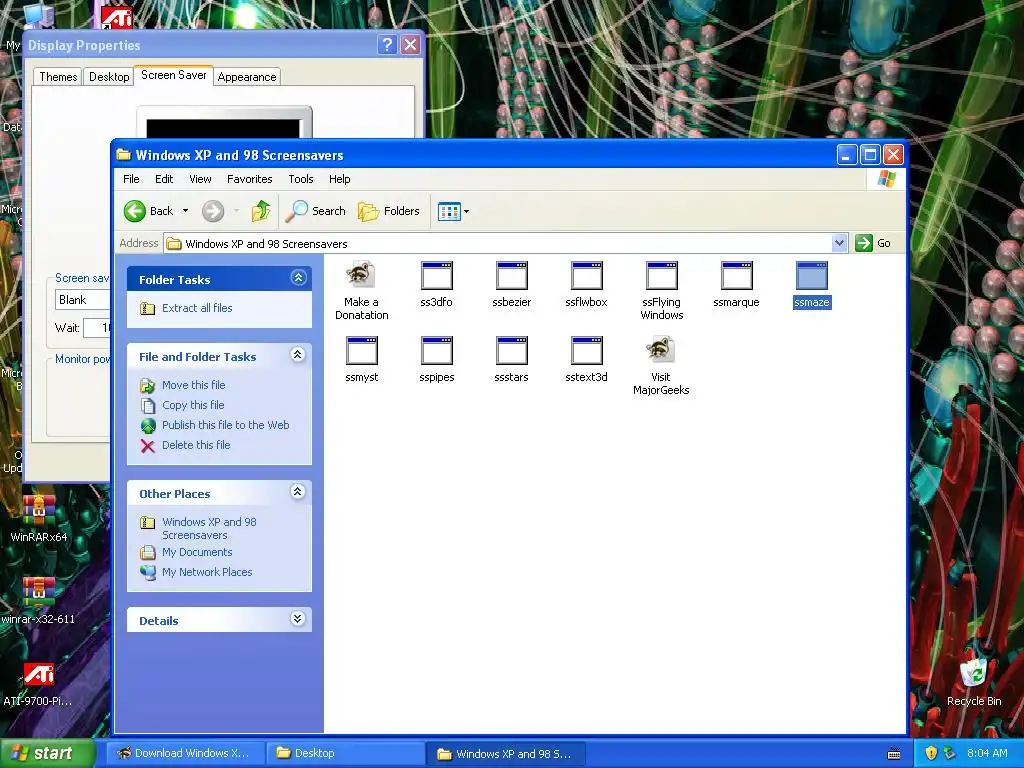Switch to Desktop taskbar button
The width and height of the screenshot is (1024, 768).
coord(345,753)
